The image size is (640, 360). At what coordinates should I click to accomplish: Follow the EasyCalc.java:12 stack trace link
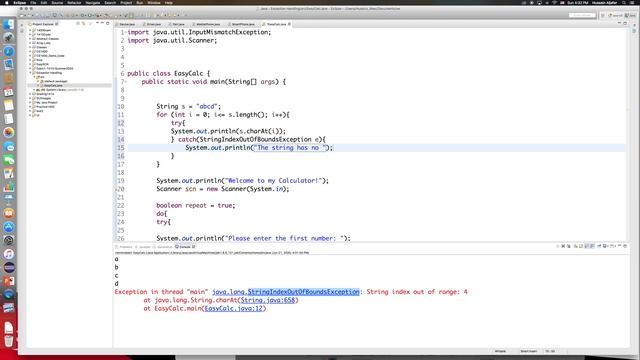click(x=233, y=308)
